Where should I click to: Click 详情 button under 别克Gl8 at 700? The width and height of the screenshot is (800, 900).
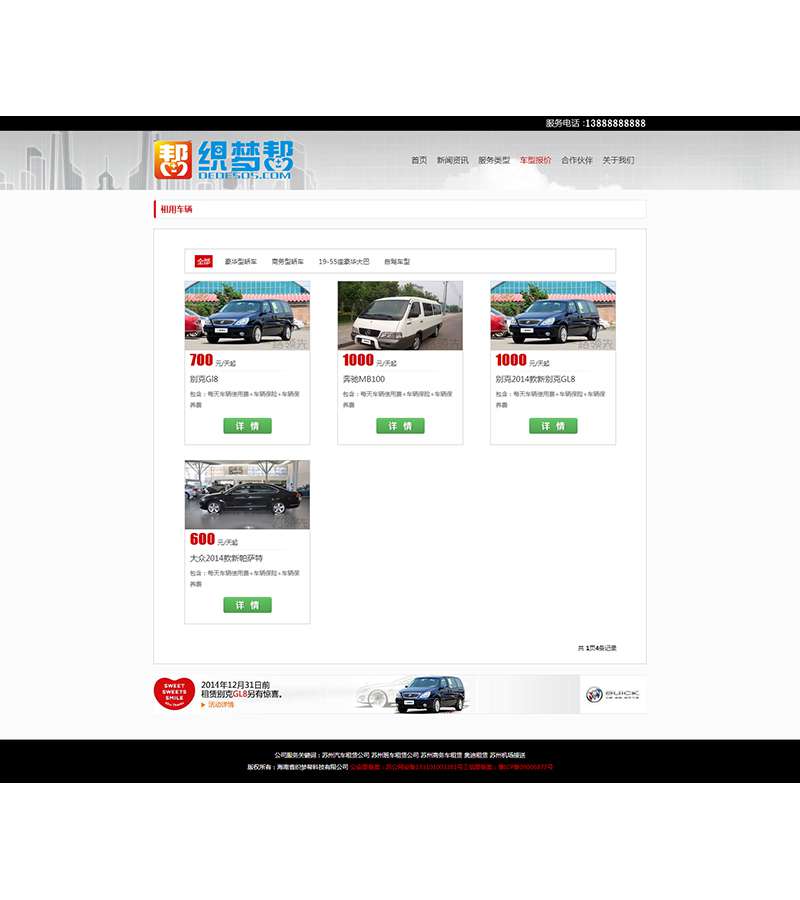[x=247, y=426]
